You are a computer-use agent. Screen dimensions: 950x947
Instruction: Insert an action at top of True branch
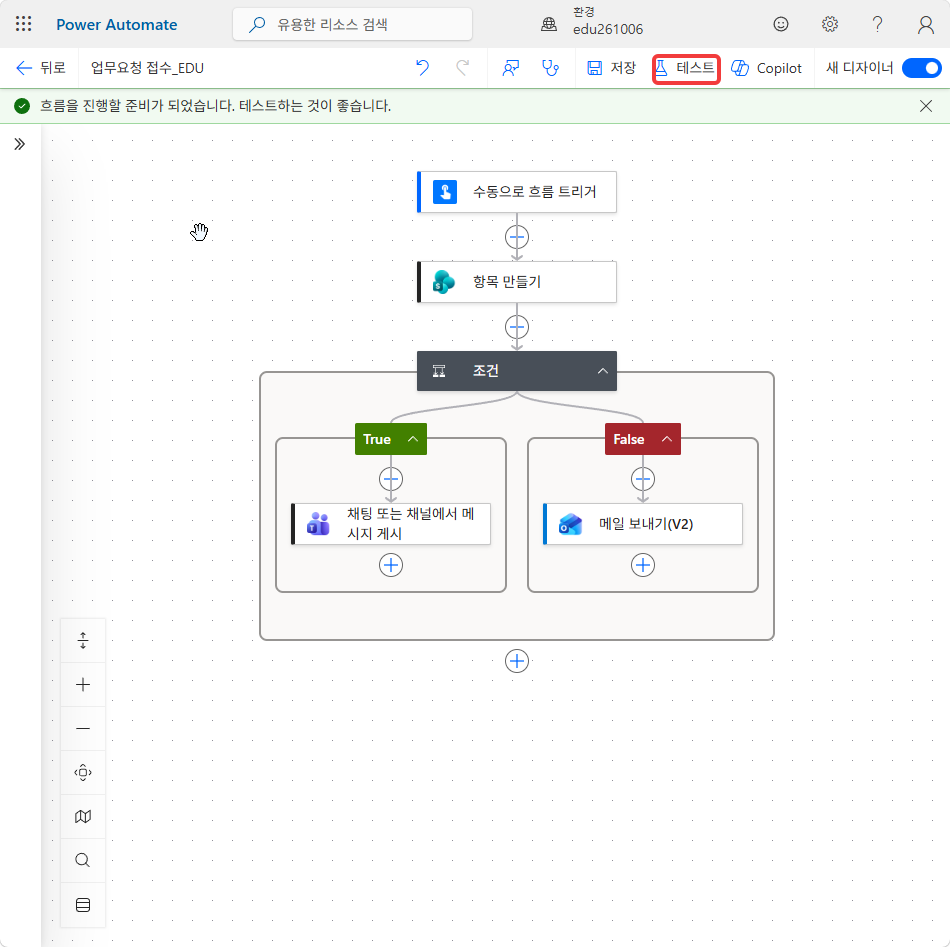pos(391,479)
